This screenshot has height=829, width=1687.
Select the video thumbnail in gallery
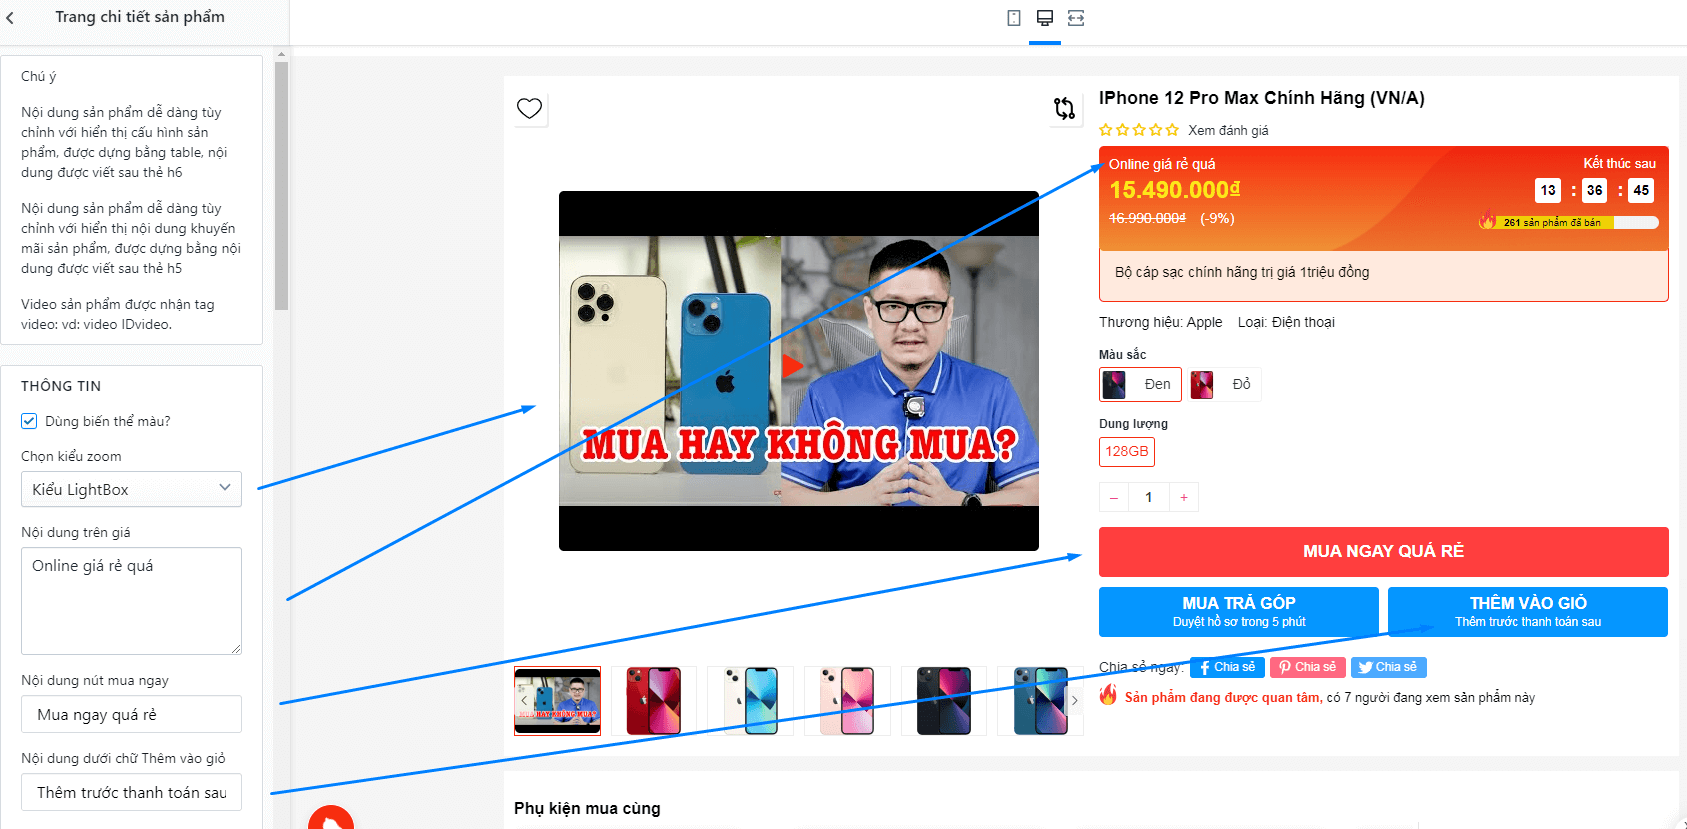pos(558,701)
